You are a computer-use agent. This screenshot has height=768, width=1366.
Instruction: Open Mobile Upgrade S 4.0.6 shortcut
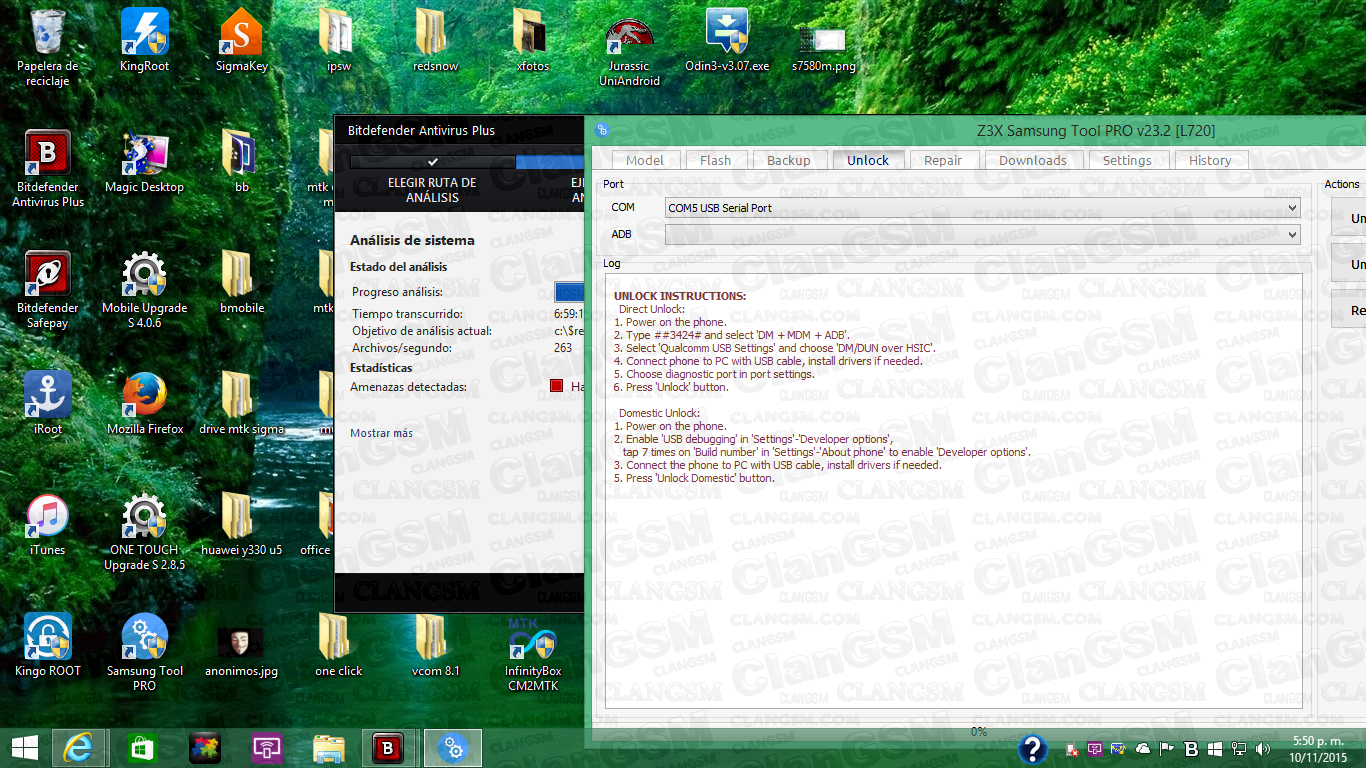(x=144, y=289)
